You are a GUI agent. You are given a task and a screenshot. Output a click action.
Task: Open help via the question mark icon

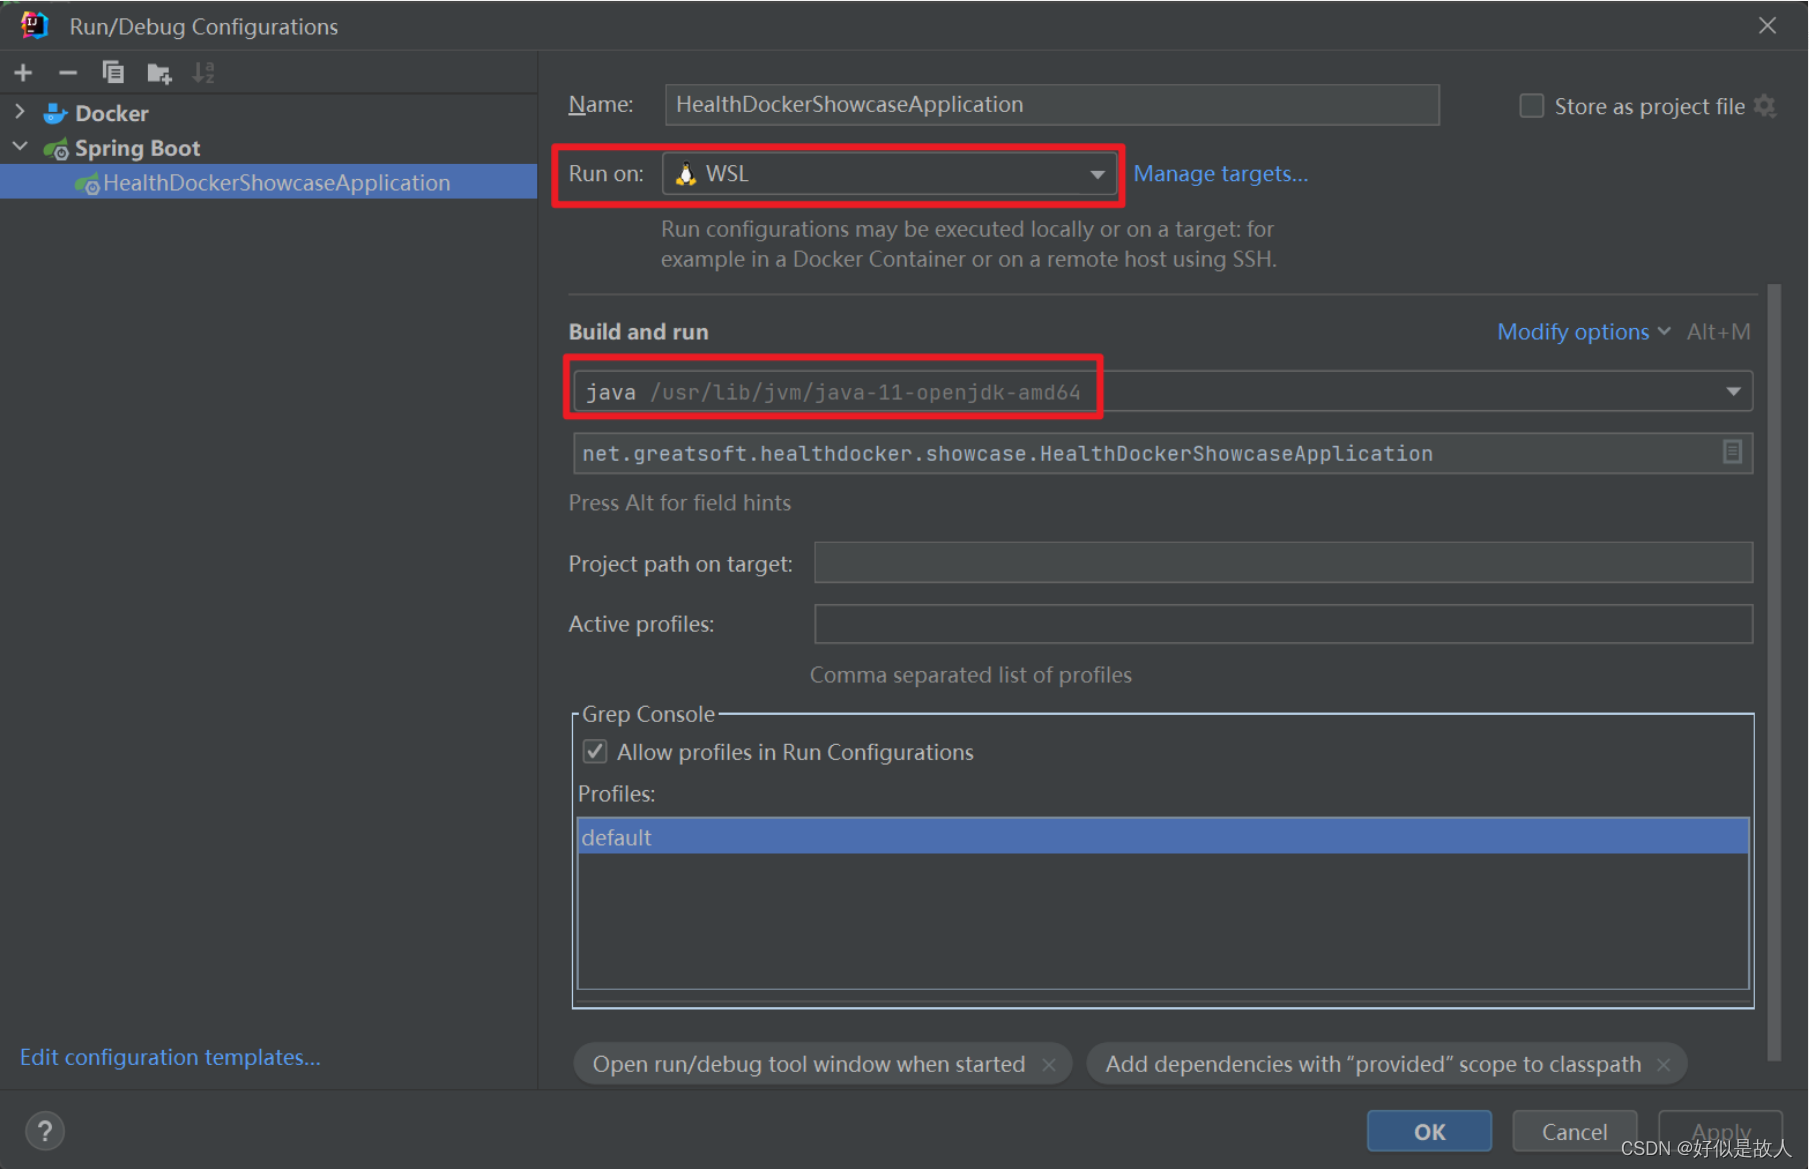(x=44, y=1130)
